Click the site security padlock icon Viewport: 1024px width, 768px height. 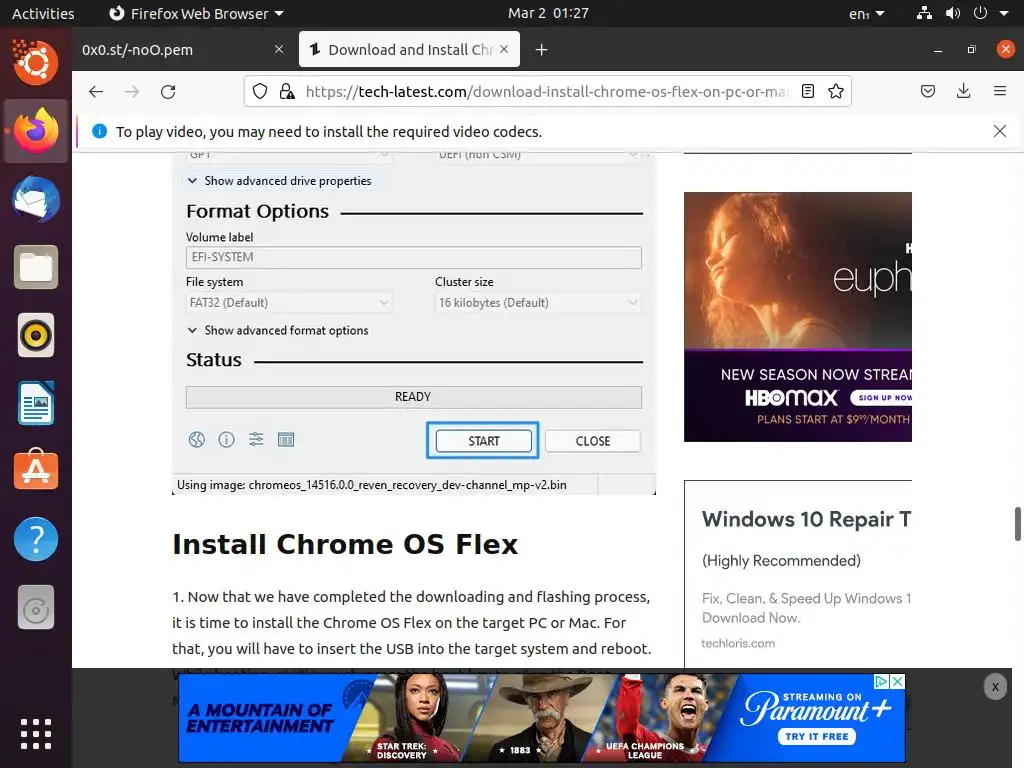tap(287, 91)
